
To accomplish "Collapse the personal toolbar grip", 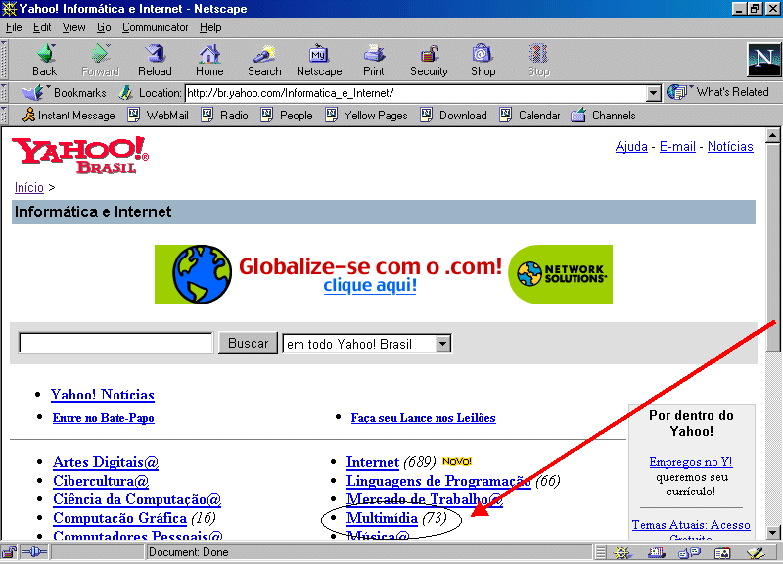I will click(x=4, y=115).
